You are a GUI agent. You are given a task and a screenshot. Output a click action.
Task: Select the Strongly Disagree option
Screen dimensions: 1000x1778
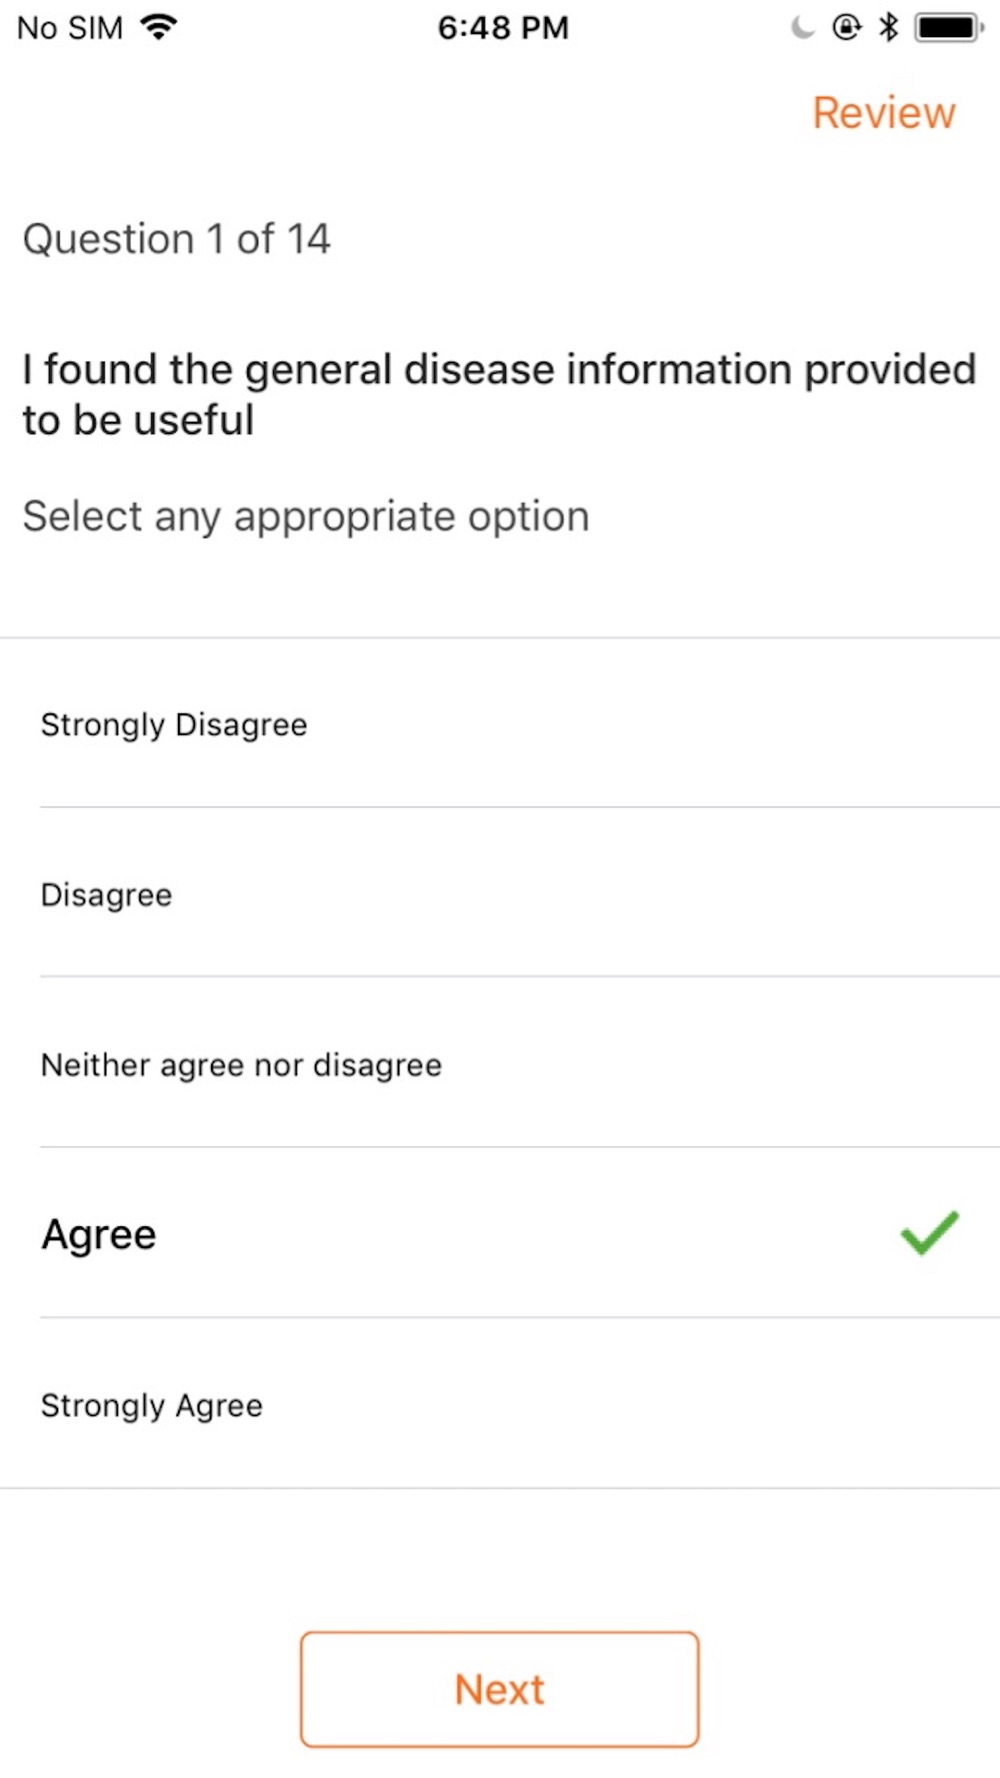(x=500, y=723)
